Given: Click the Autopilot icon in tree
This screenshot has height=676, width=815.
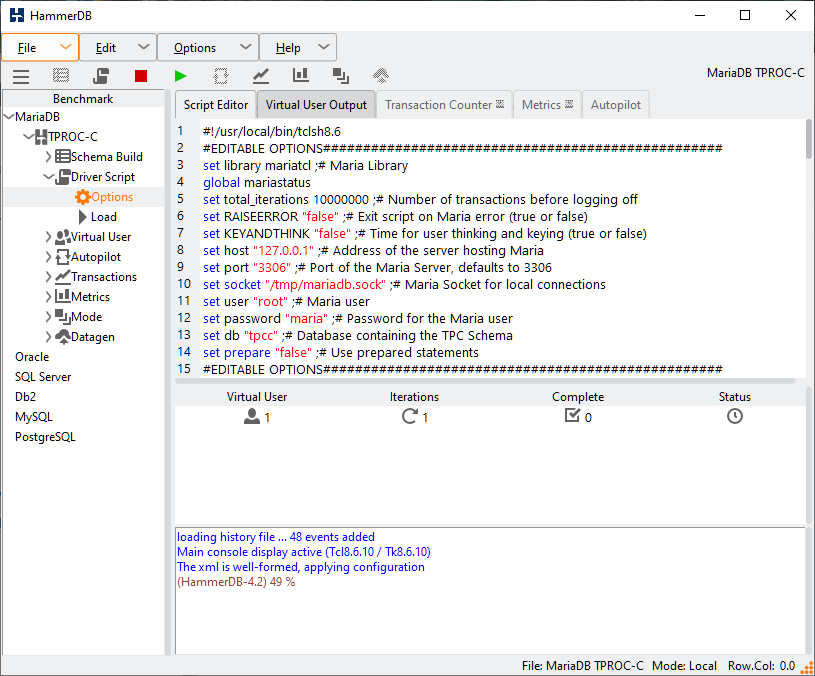Looking at the screenshot, I should tap(62, 257).
